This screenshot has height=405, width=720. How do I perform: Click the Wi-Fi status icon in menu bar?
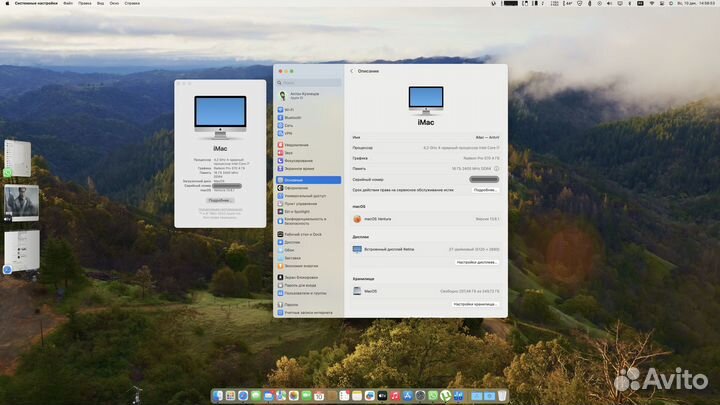pos(651,3)
